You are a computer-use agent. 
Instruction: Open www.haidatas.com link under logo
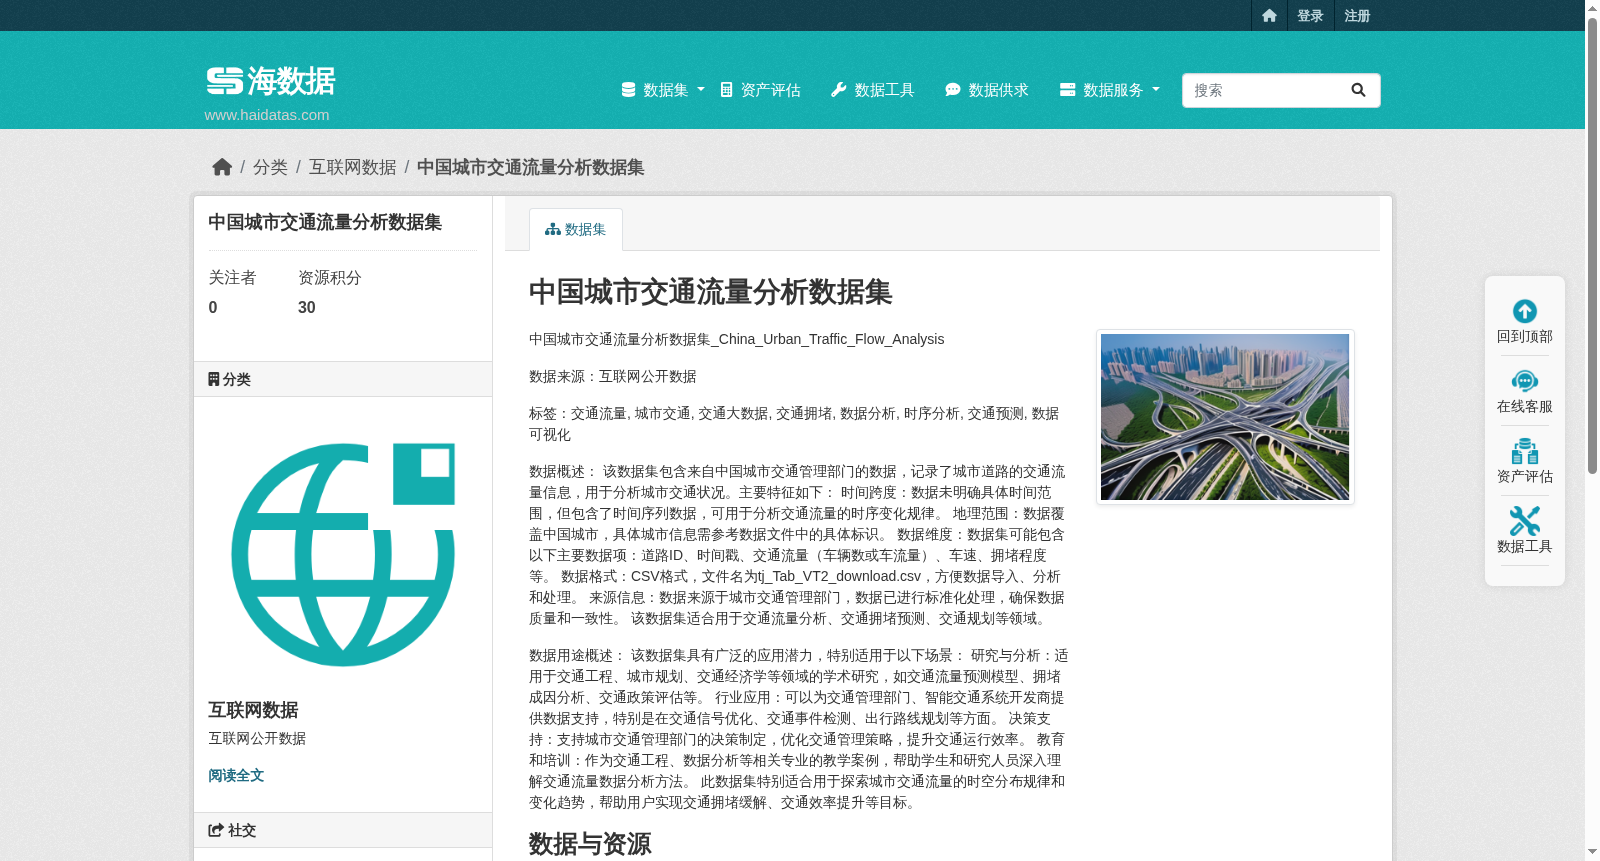coord(267,115)
